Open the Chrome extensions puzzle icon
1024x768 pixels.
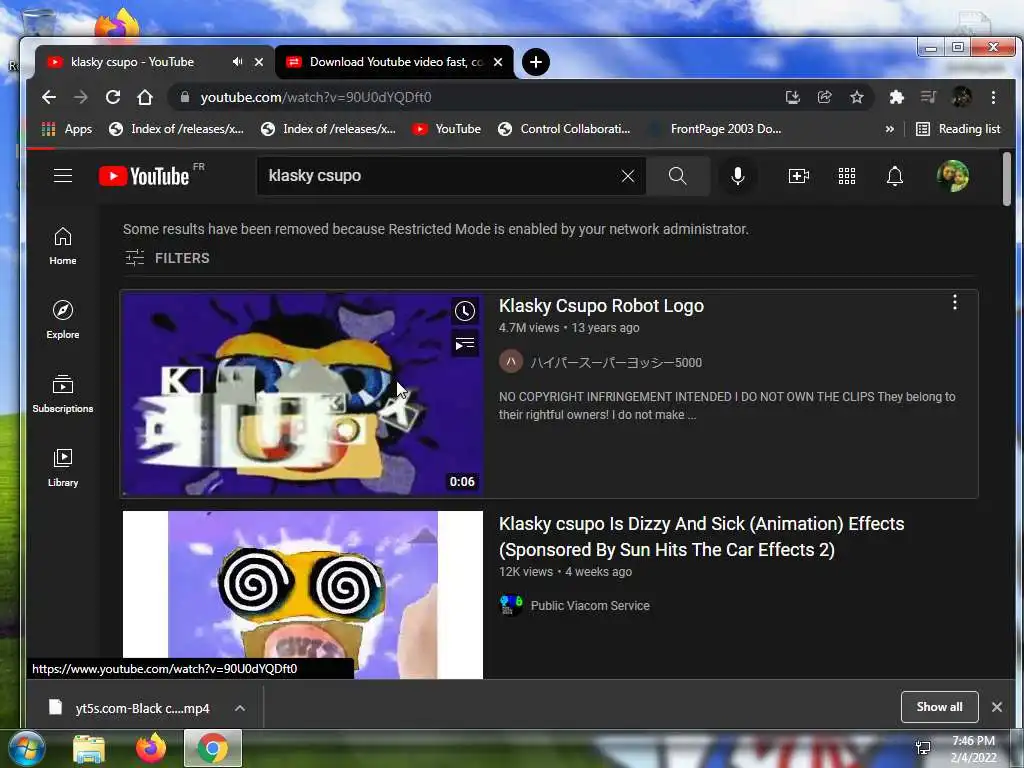tap(896, 97)
